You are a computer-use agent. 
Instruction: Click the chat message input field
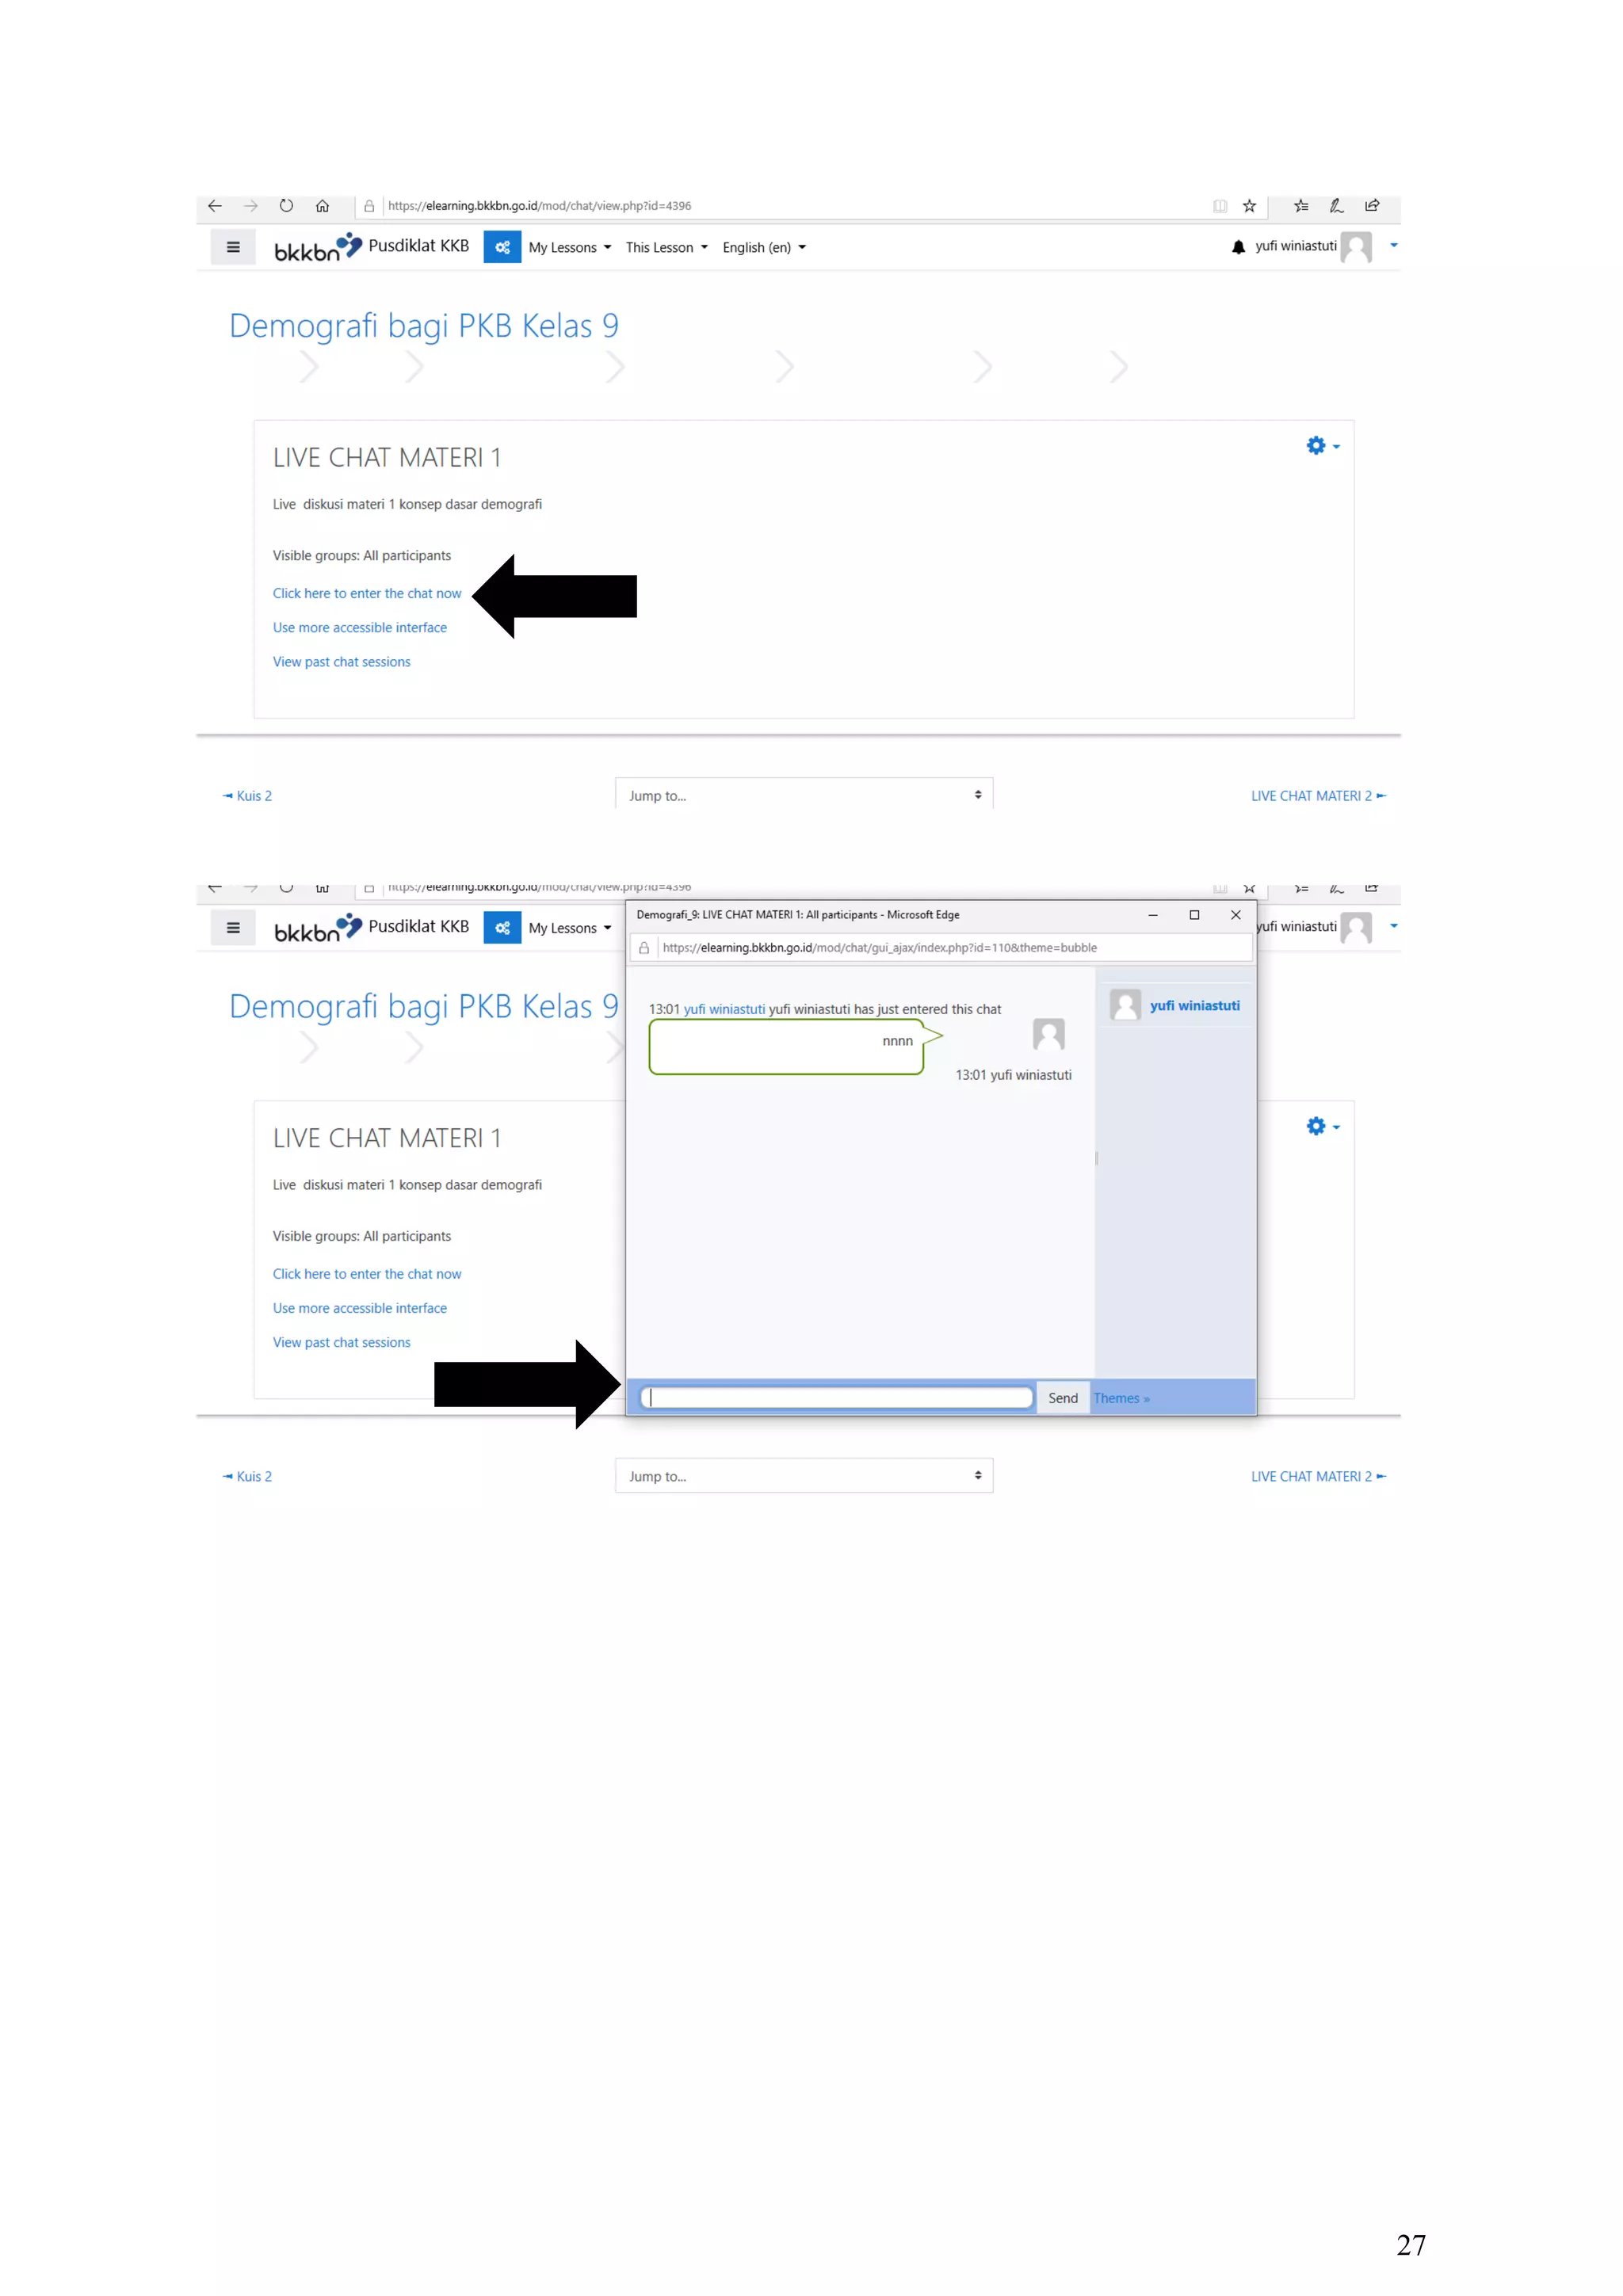(x=837, y=1397)
